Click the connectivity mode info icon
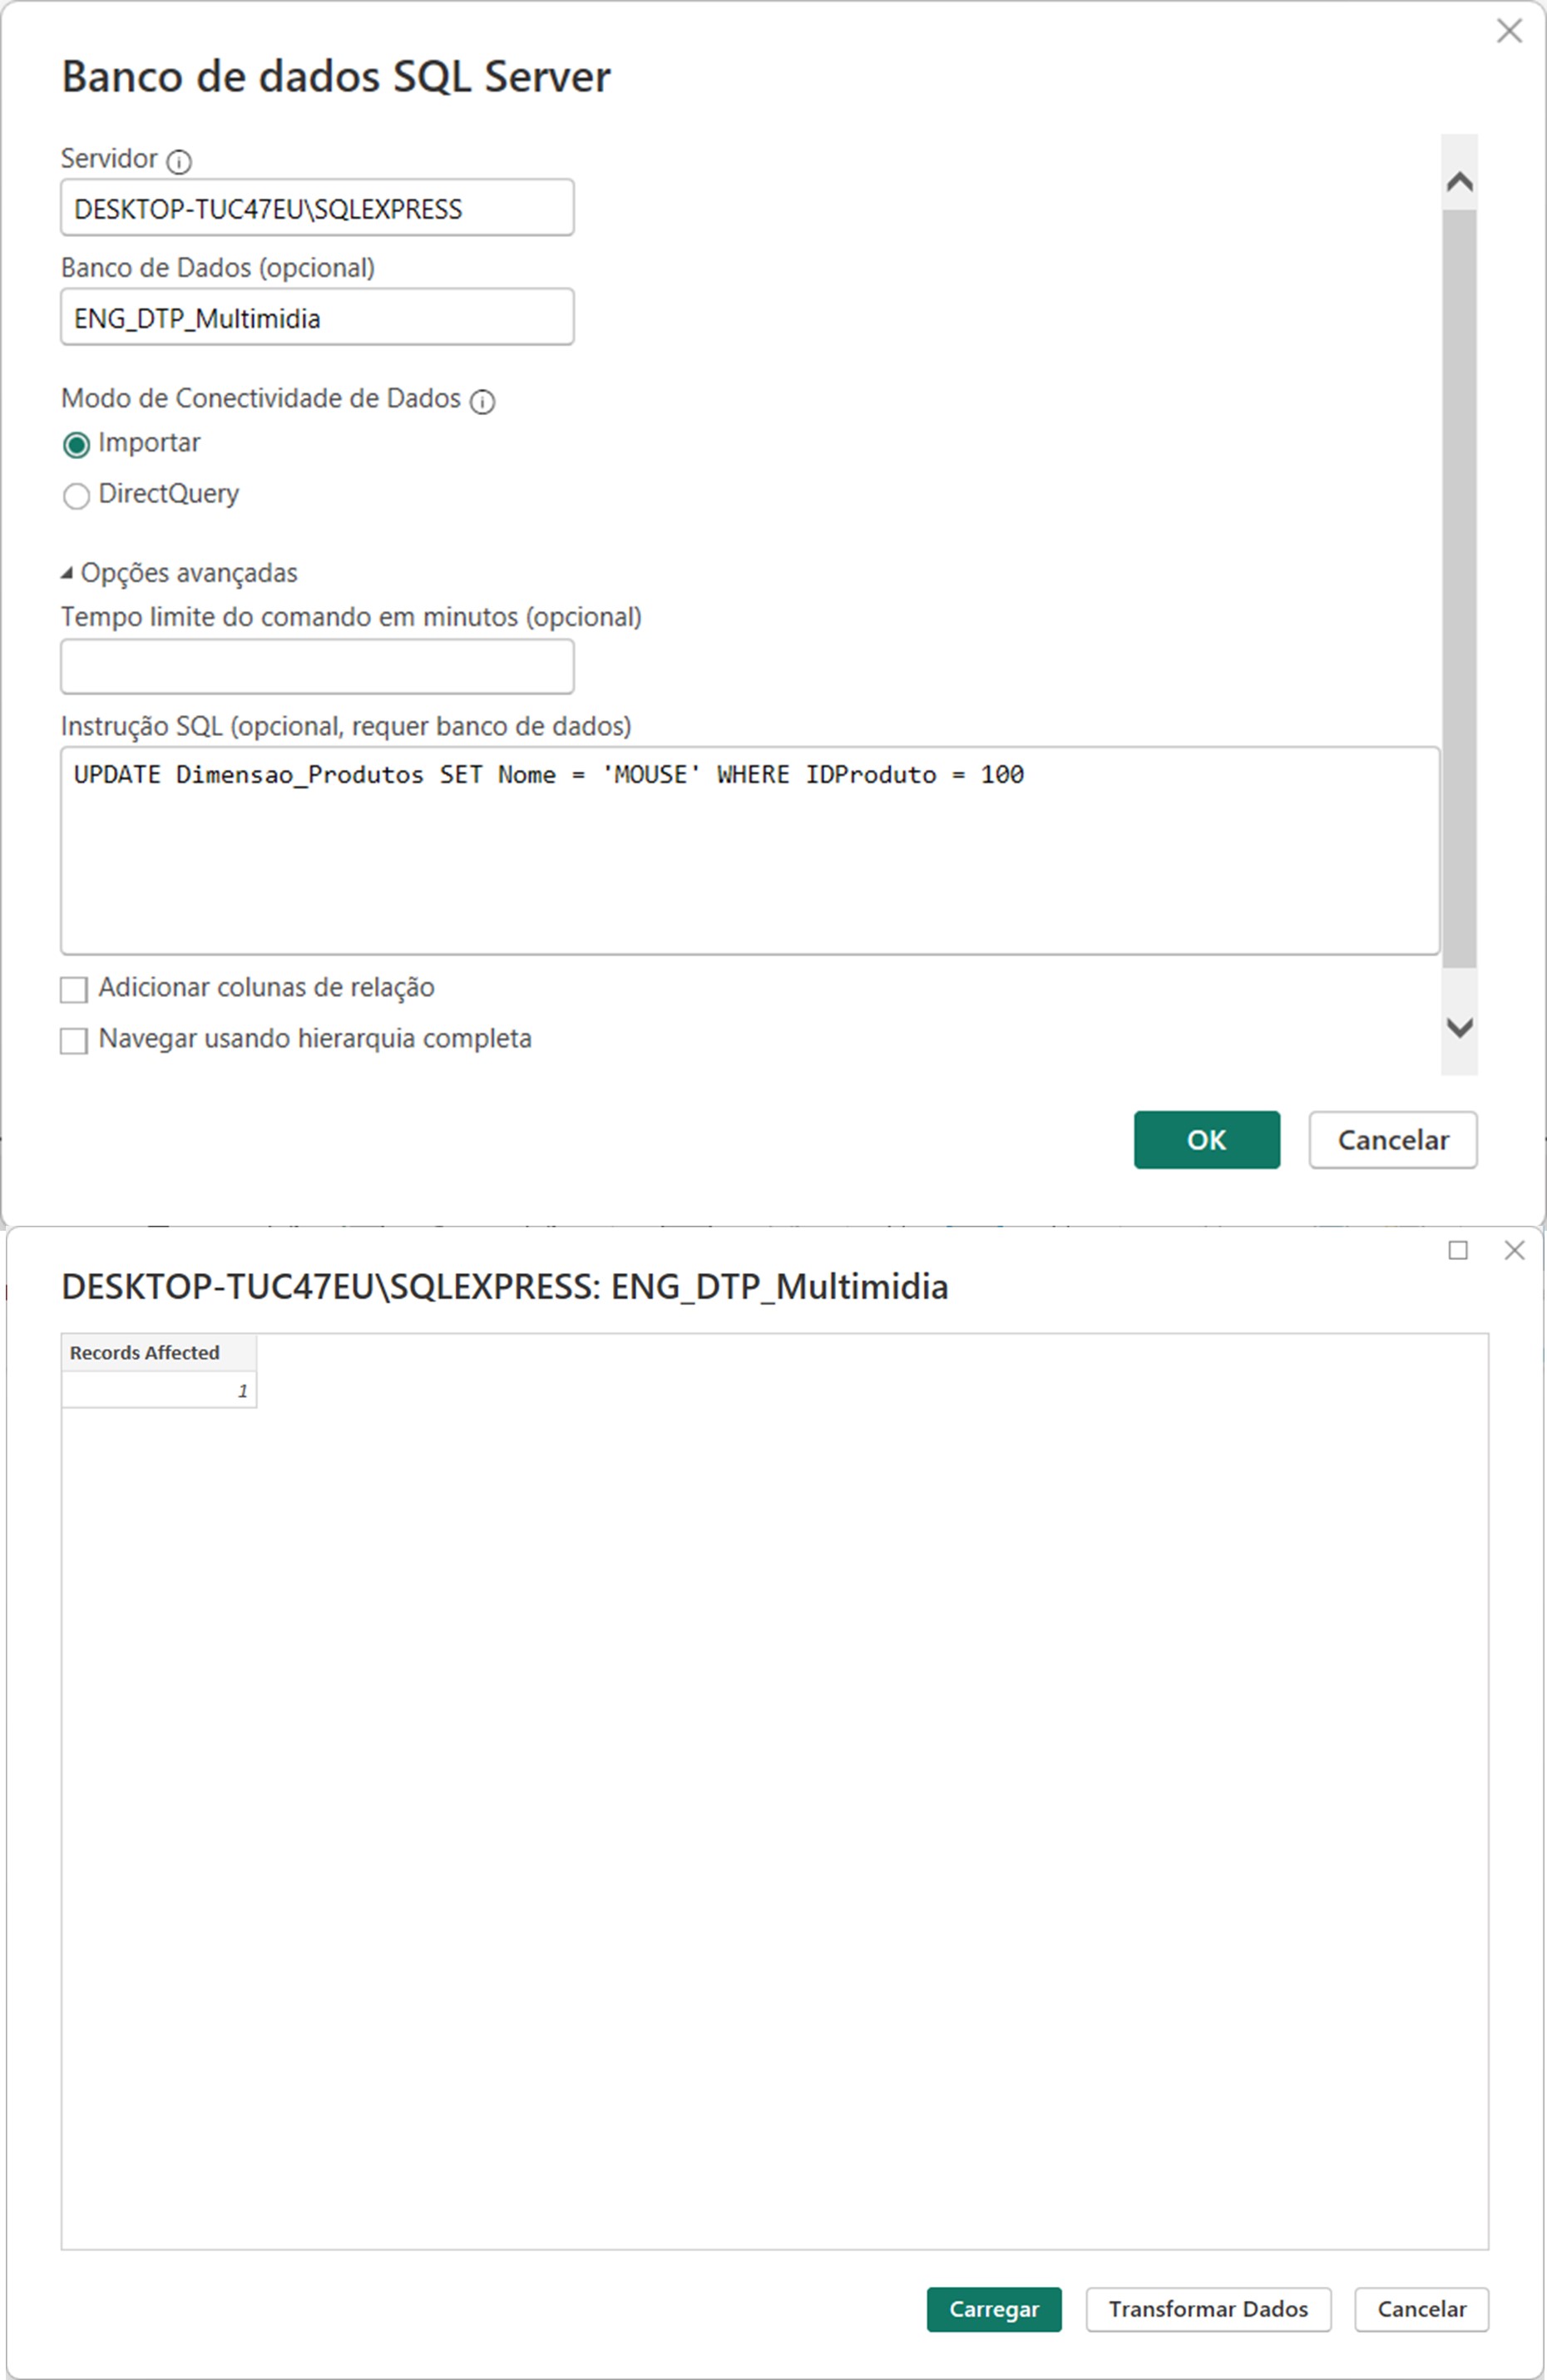Screen dimensions: 1547x2380 (482, 401)
